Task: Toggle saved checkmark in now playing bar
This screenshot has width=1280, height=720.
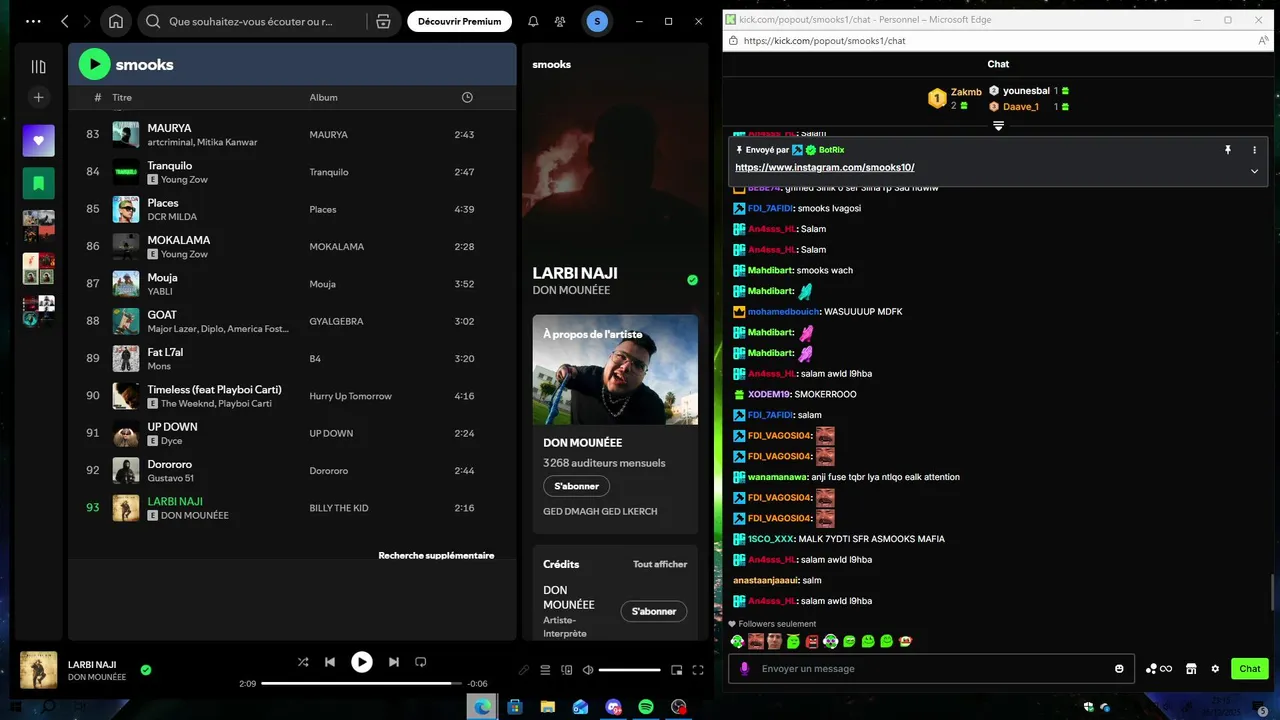Action: (x=146, y=670)
